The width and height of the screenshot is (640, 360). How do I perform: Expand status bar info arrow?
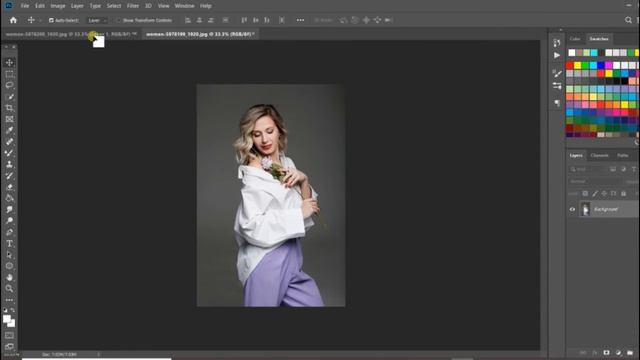click(x=98, y=354)
